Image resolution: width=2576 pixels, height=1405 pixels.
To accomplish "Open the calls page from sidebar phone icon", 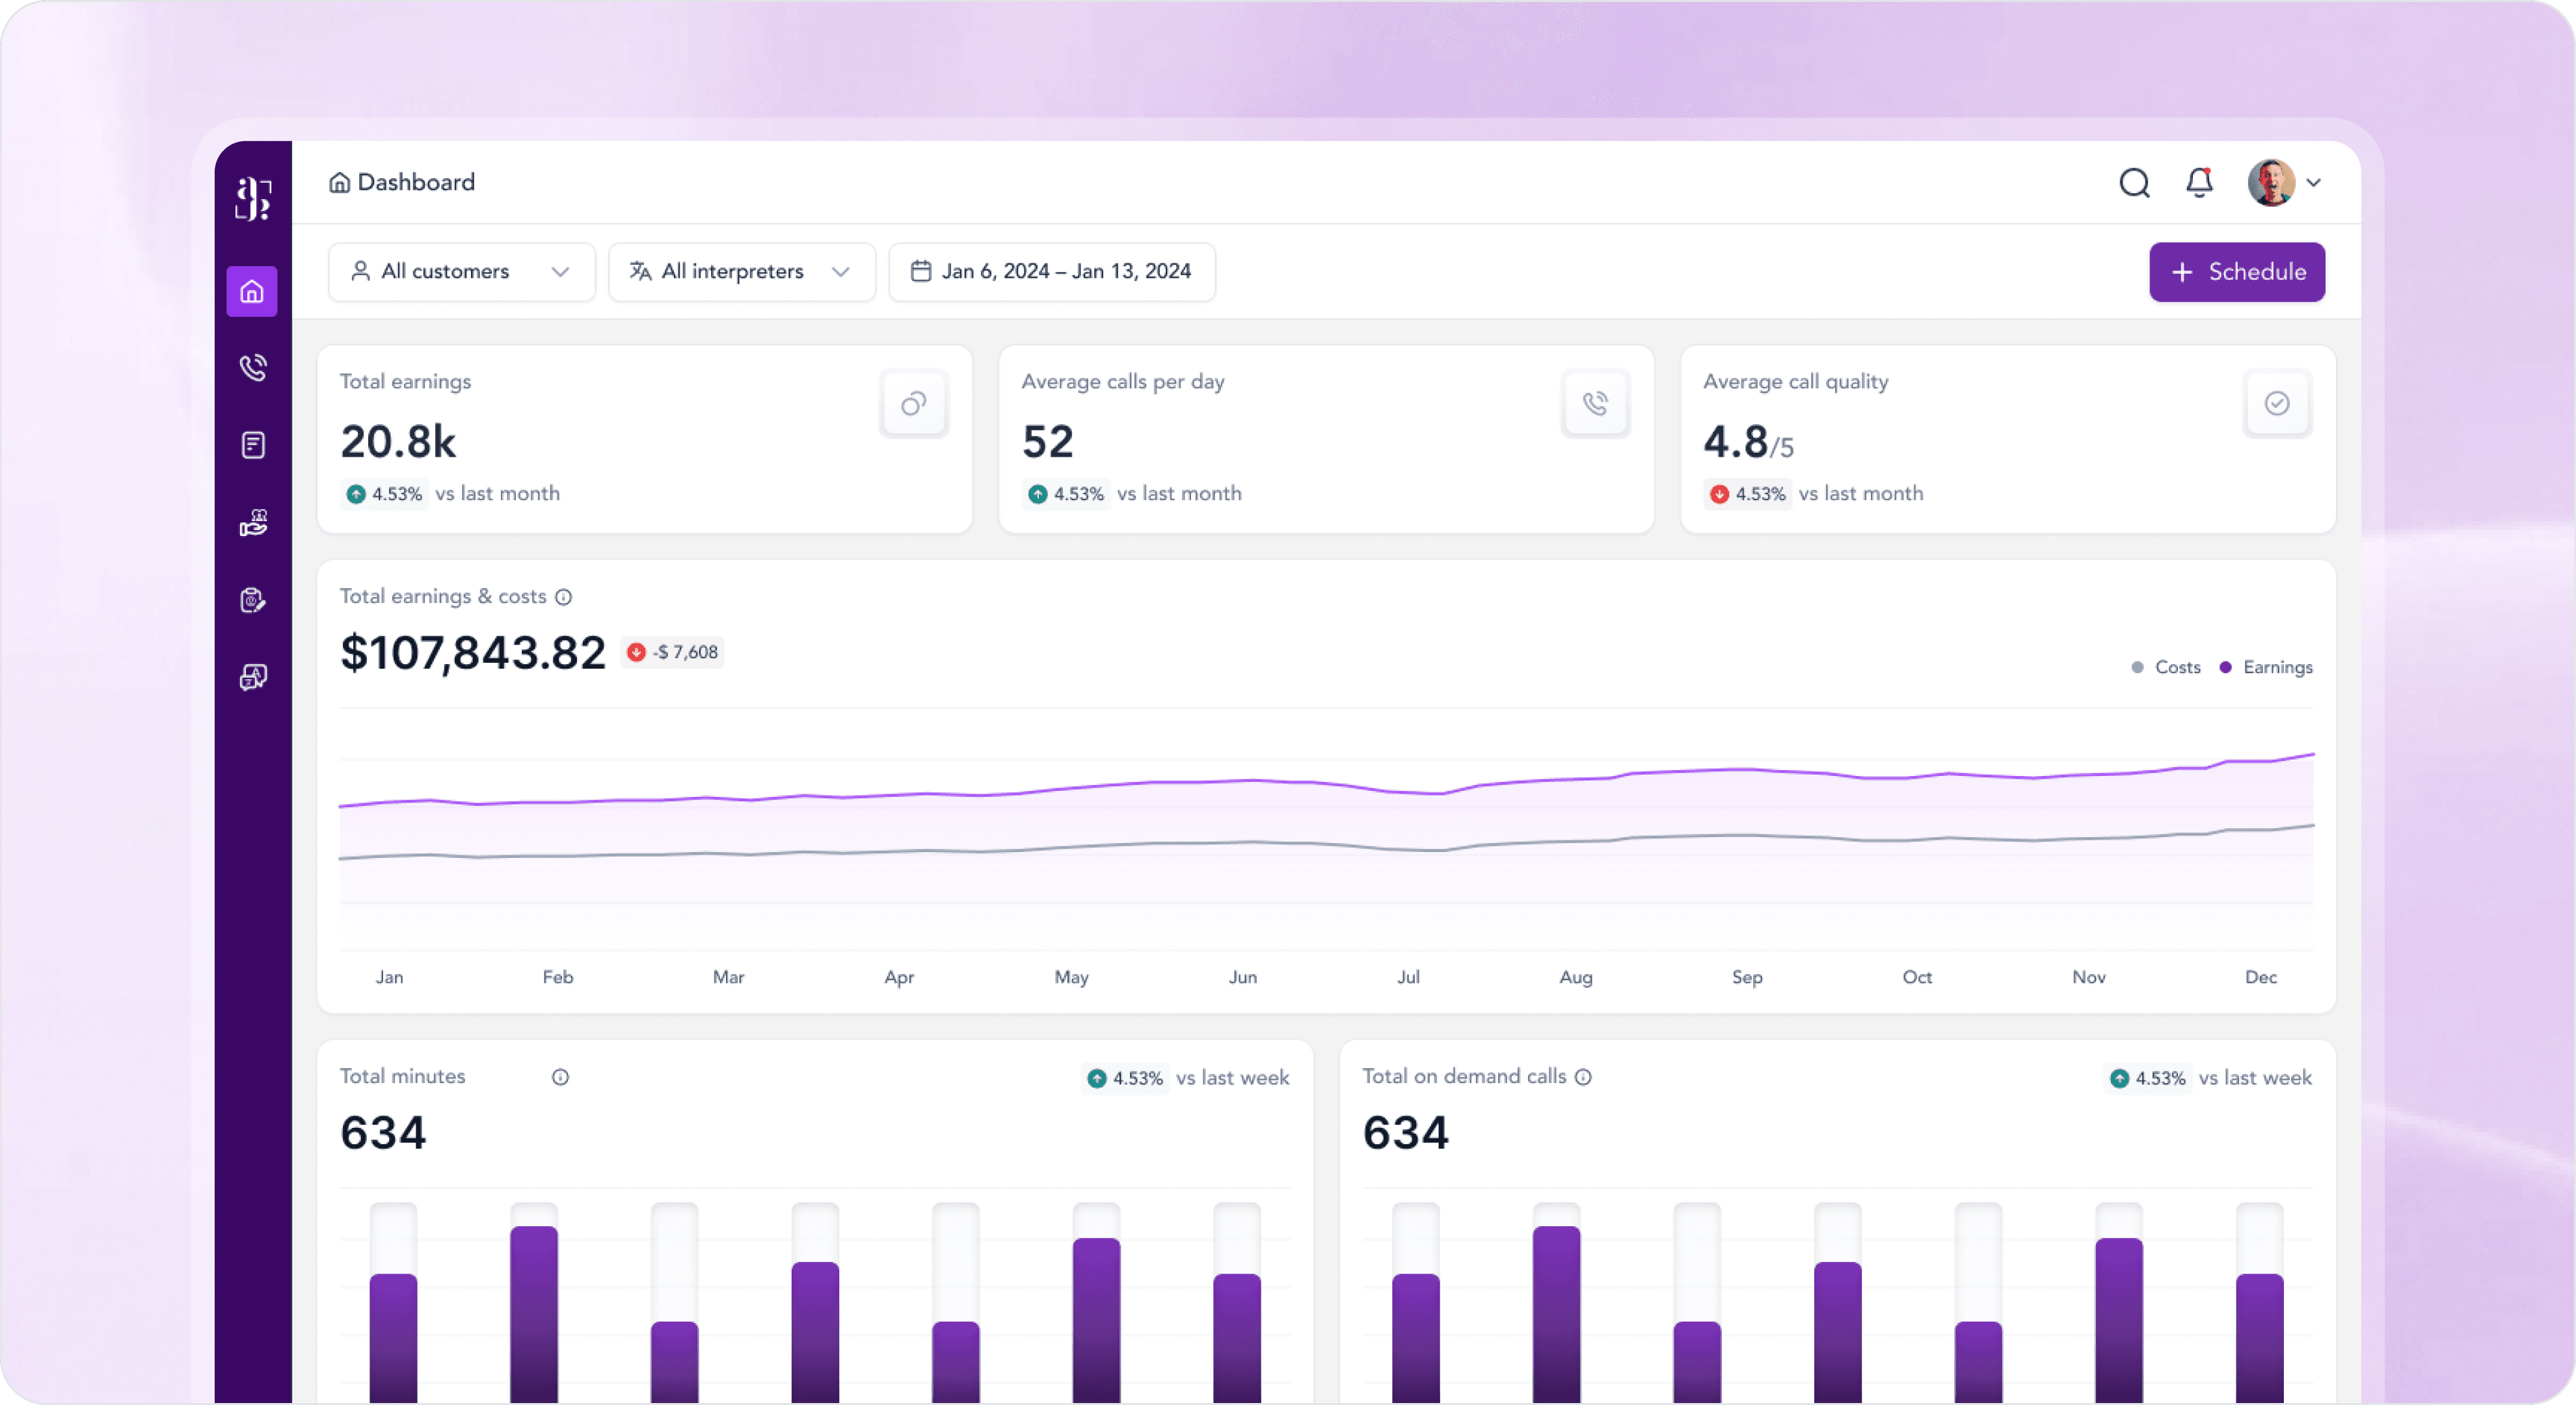I will 253,367.
